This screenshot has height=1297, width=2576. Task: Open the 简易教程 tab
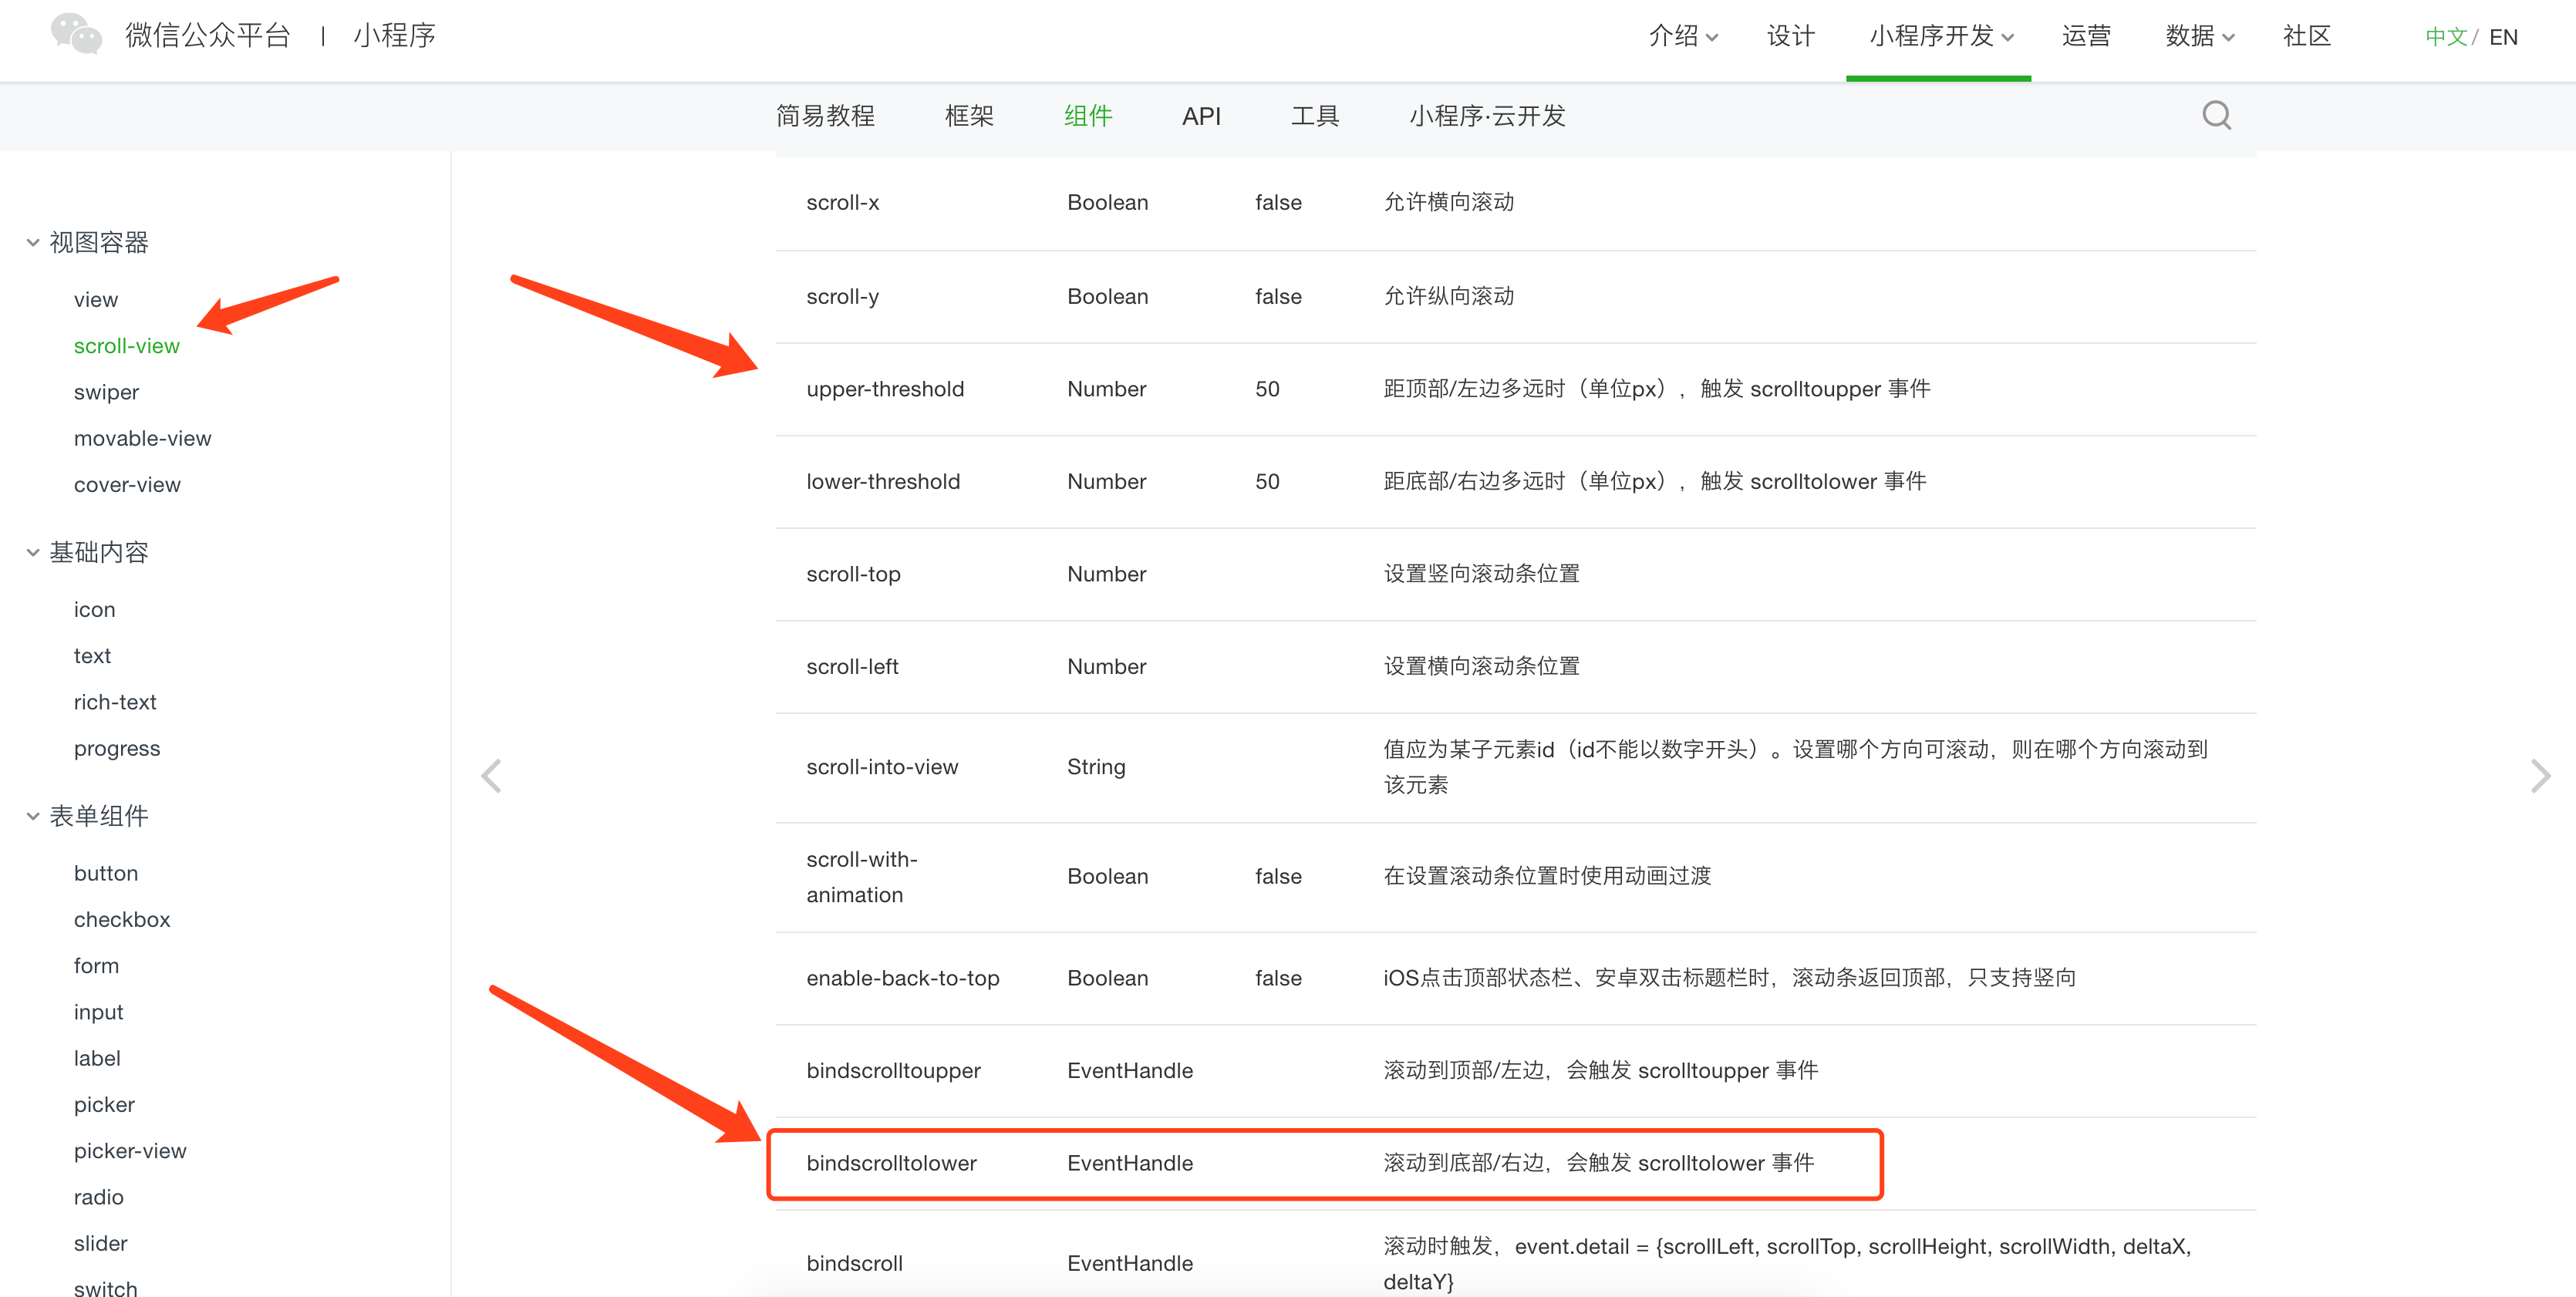click(825, 116)
